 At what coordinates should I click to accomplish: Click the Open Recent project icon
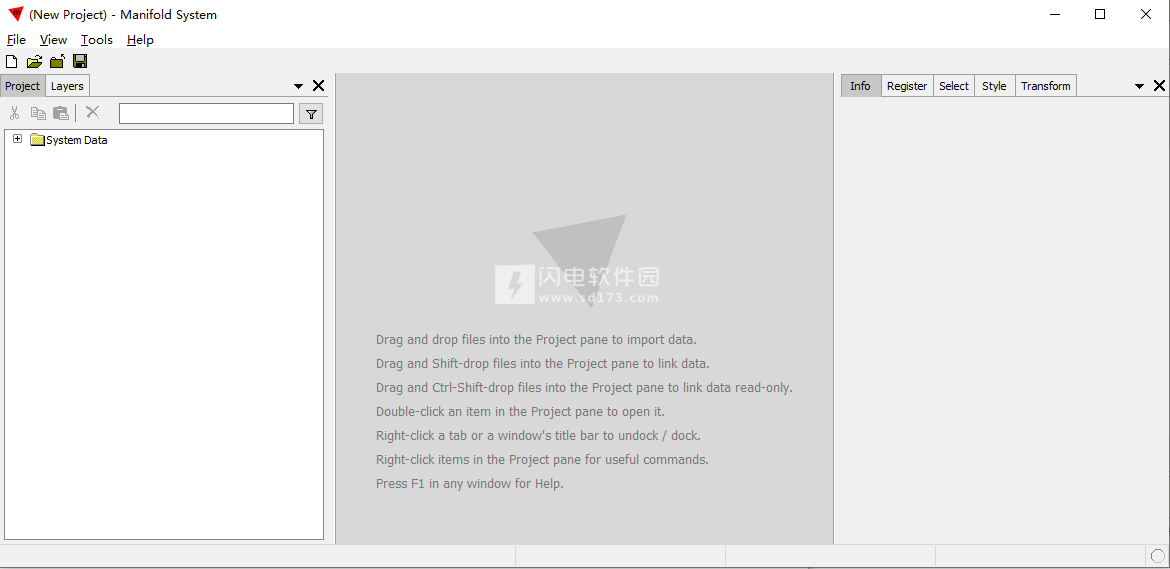point(57,61)
